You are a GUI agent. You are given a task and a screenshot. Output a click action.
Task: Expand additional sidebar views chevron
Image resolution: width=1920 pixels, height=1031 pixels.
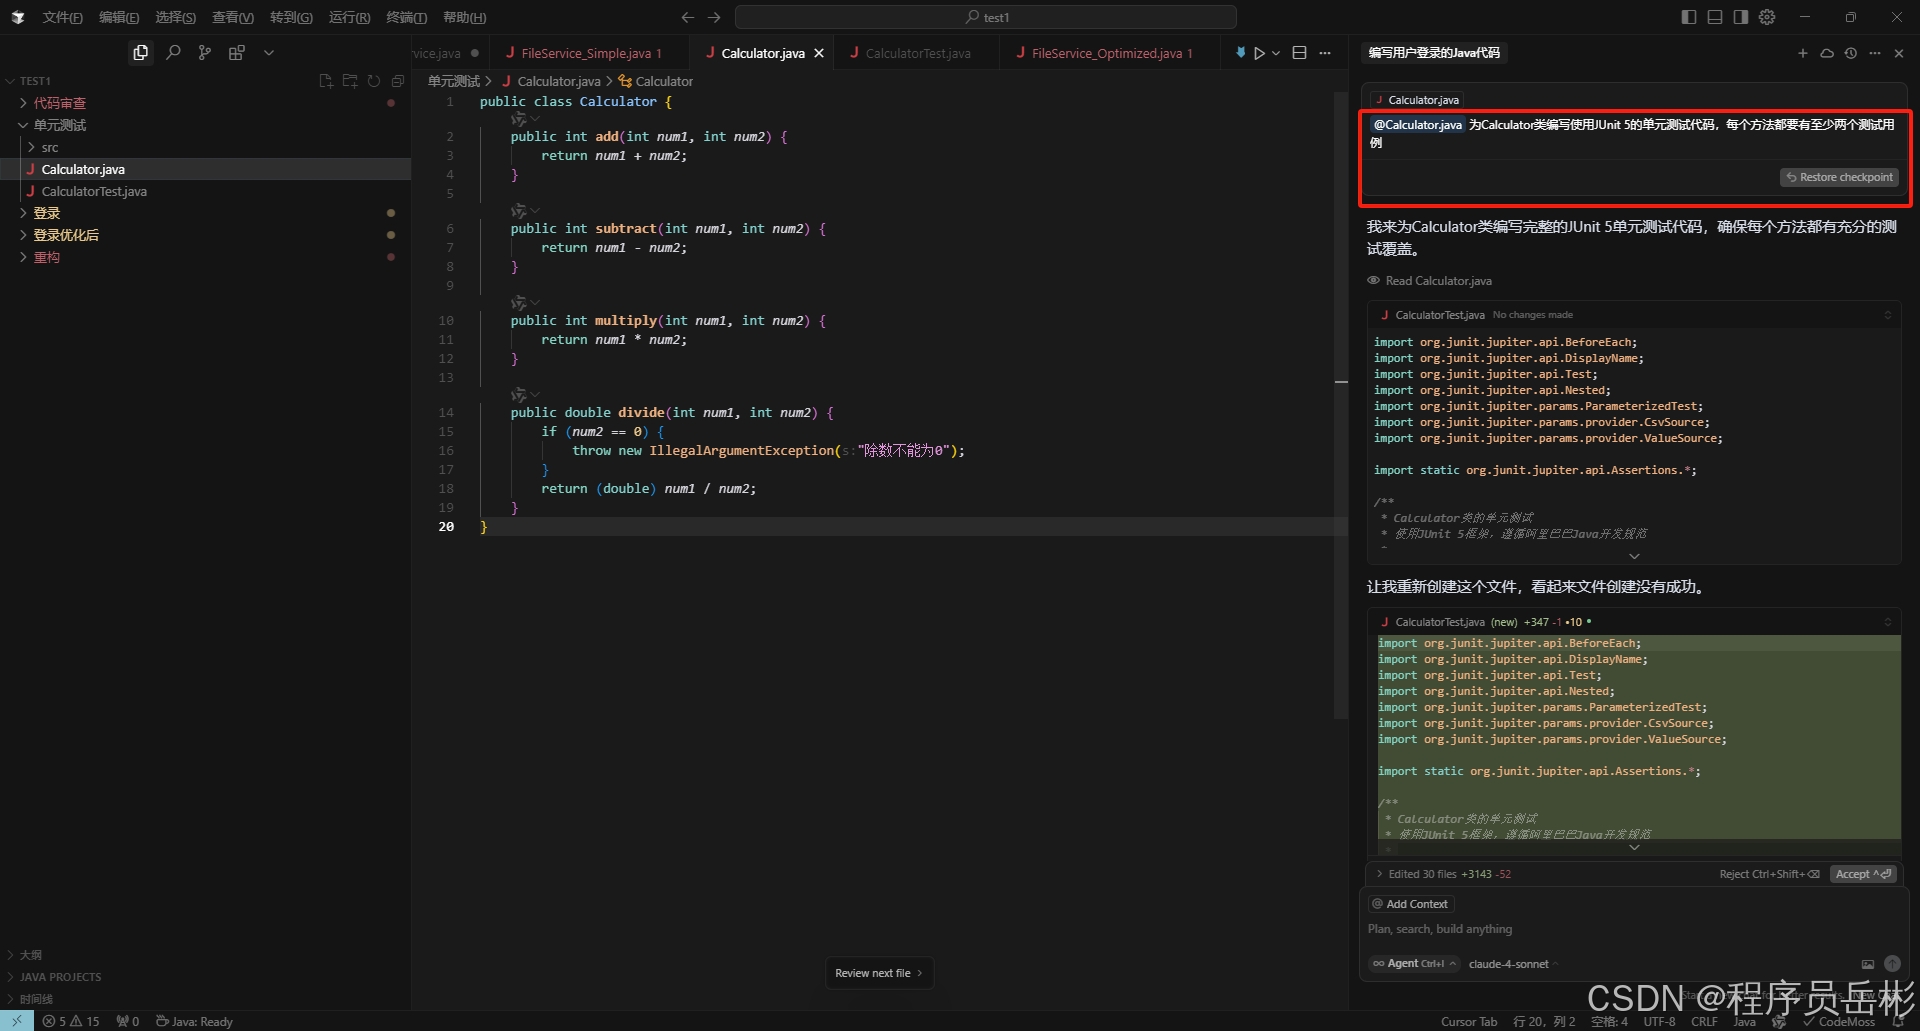point(269,53)
